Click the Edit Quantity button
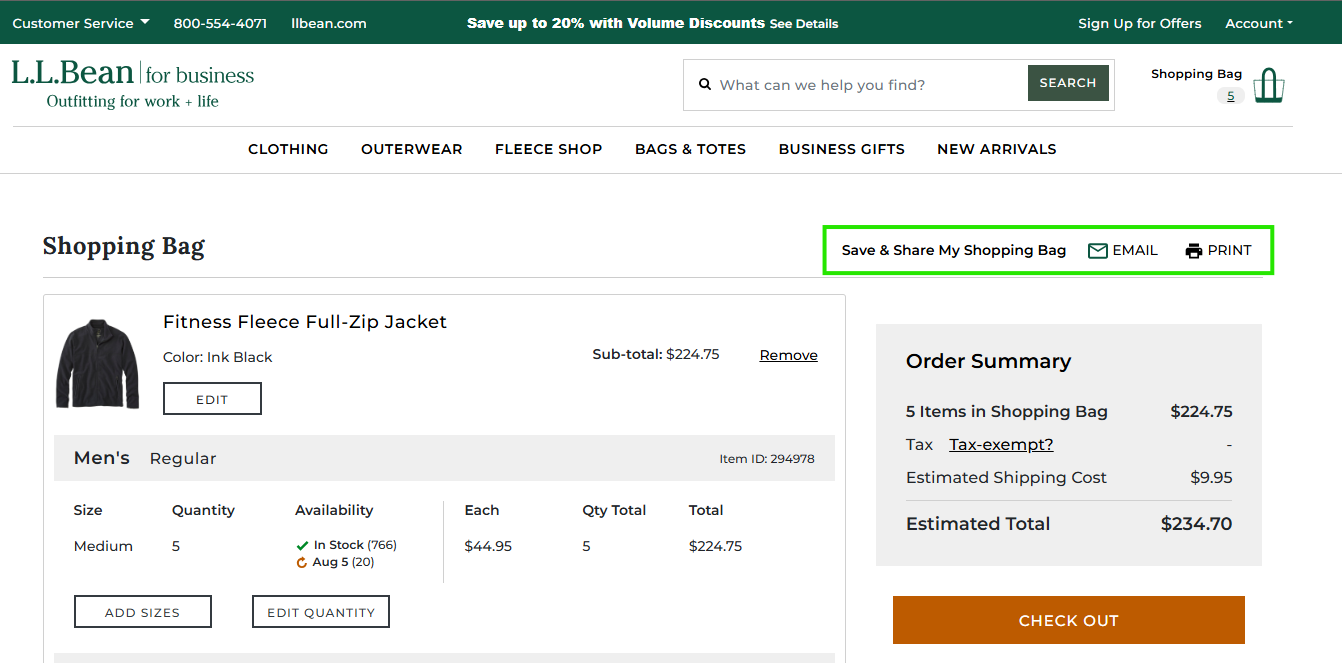This screenshot has width=1342, height=663. (321, 612)
